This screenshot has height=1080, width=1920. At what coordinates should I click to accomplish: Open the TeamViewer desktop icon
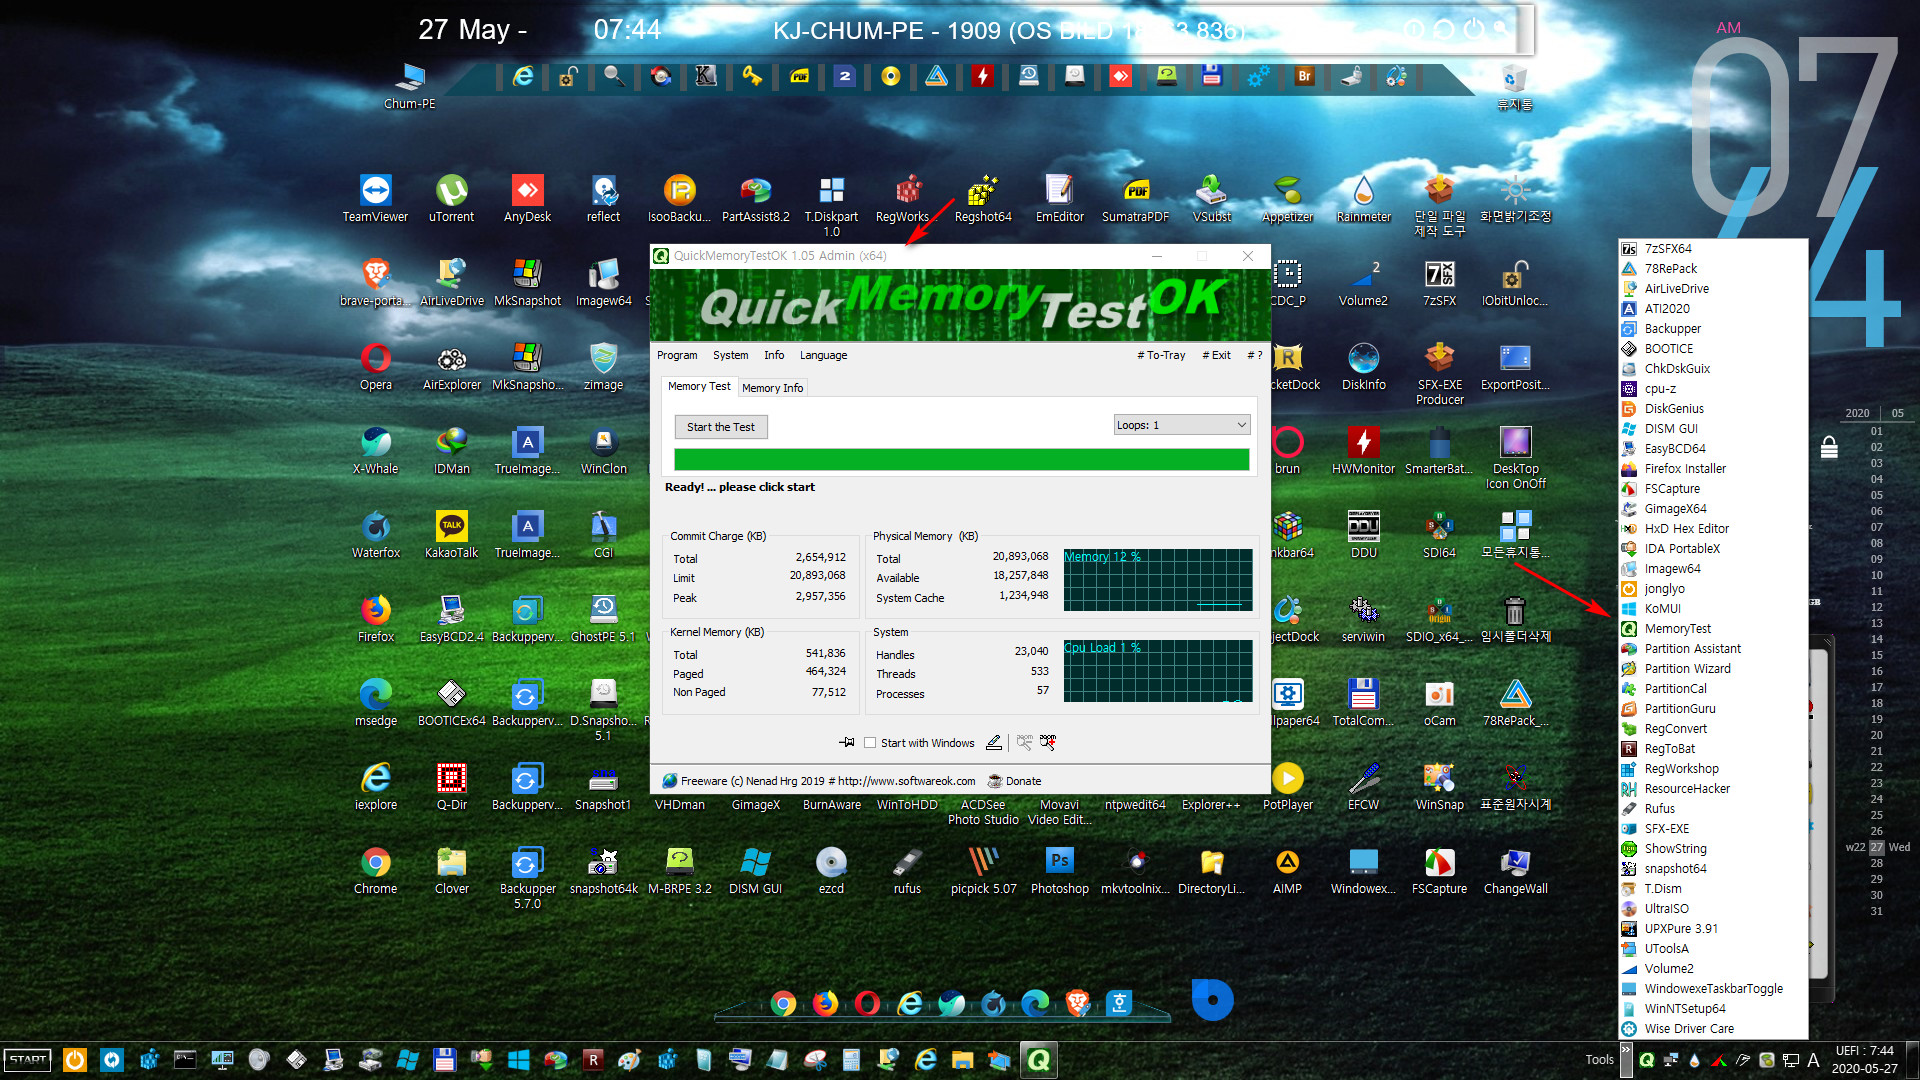point(375,198)
